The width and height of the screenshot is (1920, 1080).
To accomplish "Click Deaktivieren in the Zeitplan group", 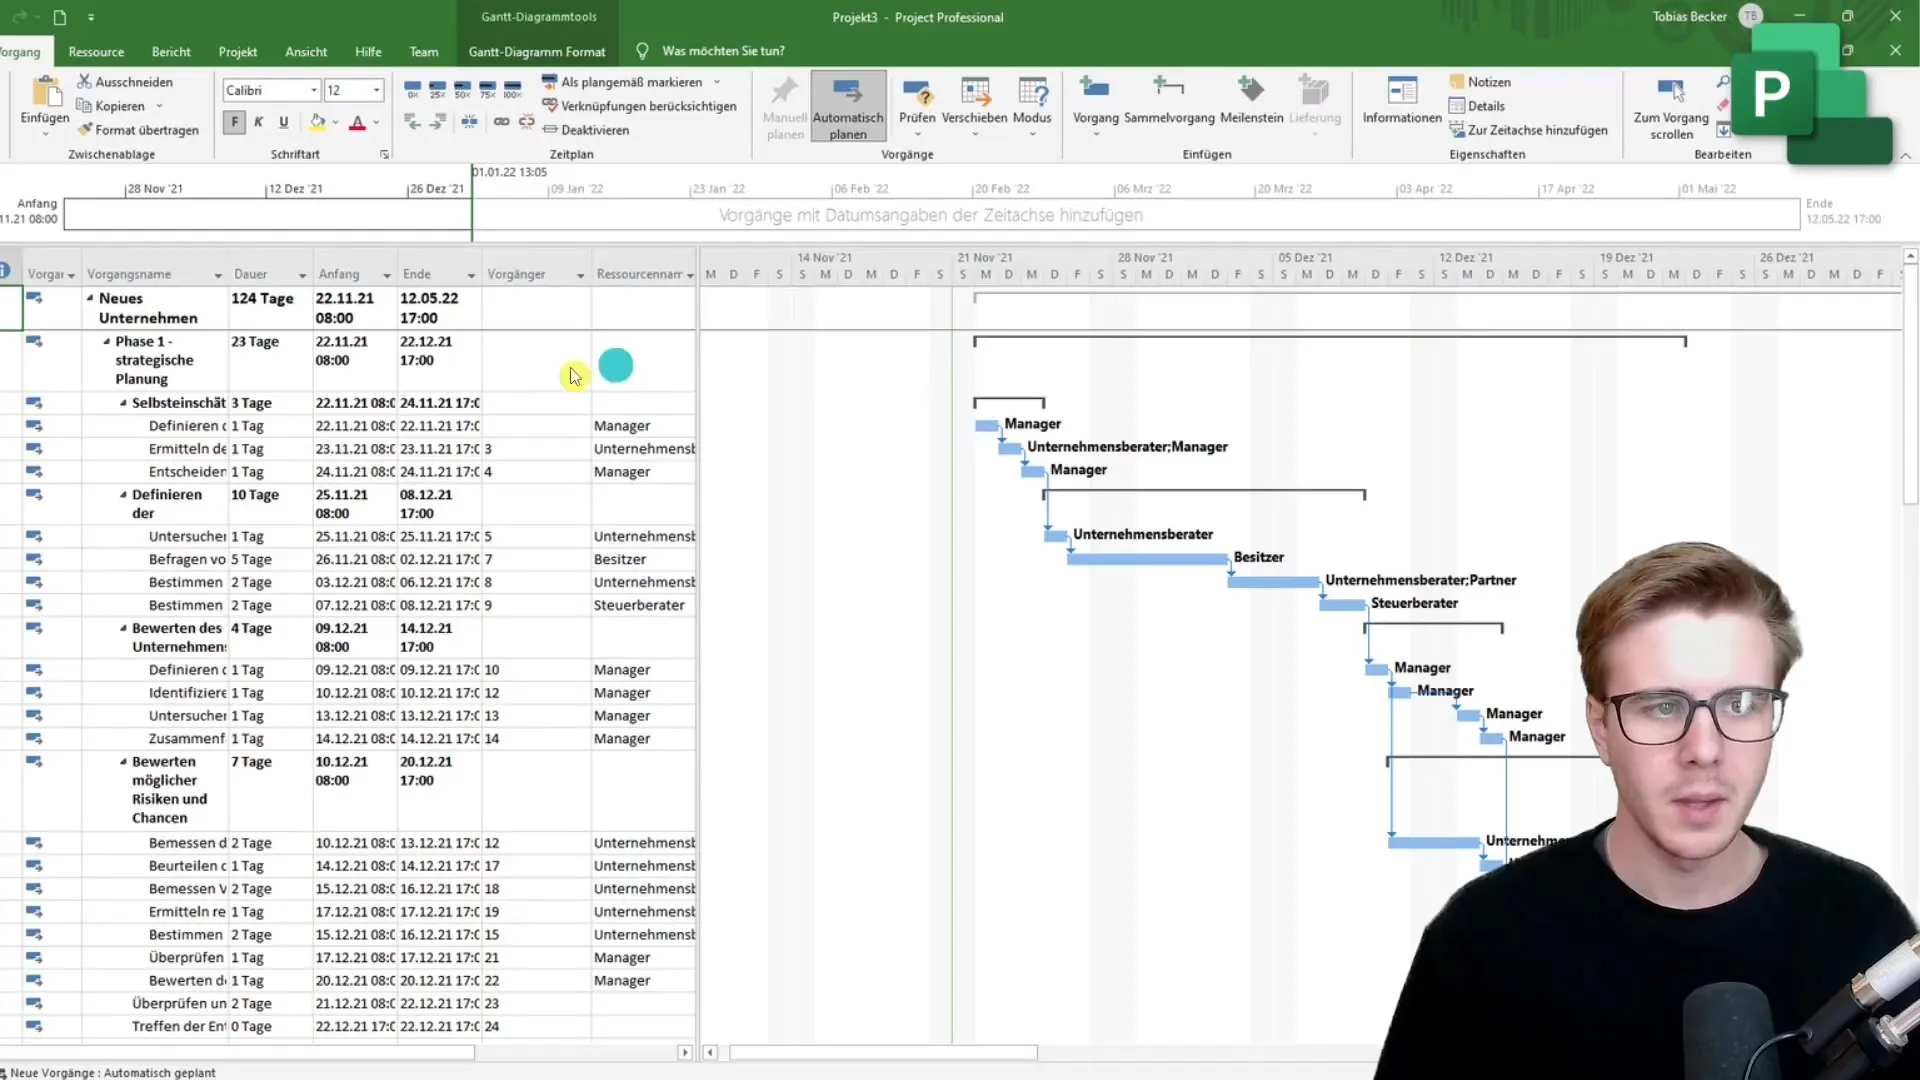I will click(586, 130).
